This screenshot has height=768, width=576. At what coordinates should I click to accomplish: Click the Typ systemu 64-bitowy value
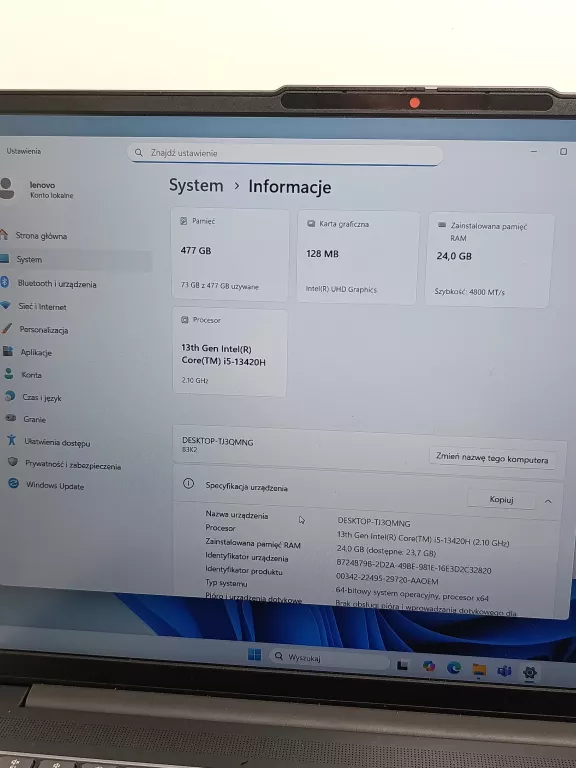click(x=412, y=594)
